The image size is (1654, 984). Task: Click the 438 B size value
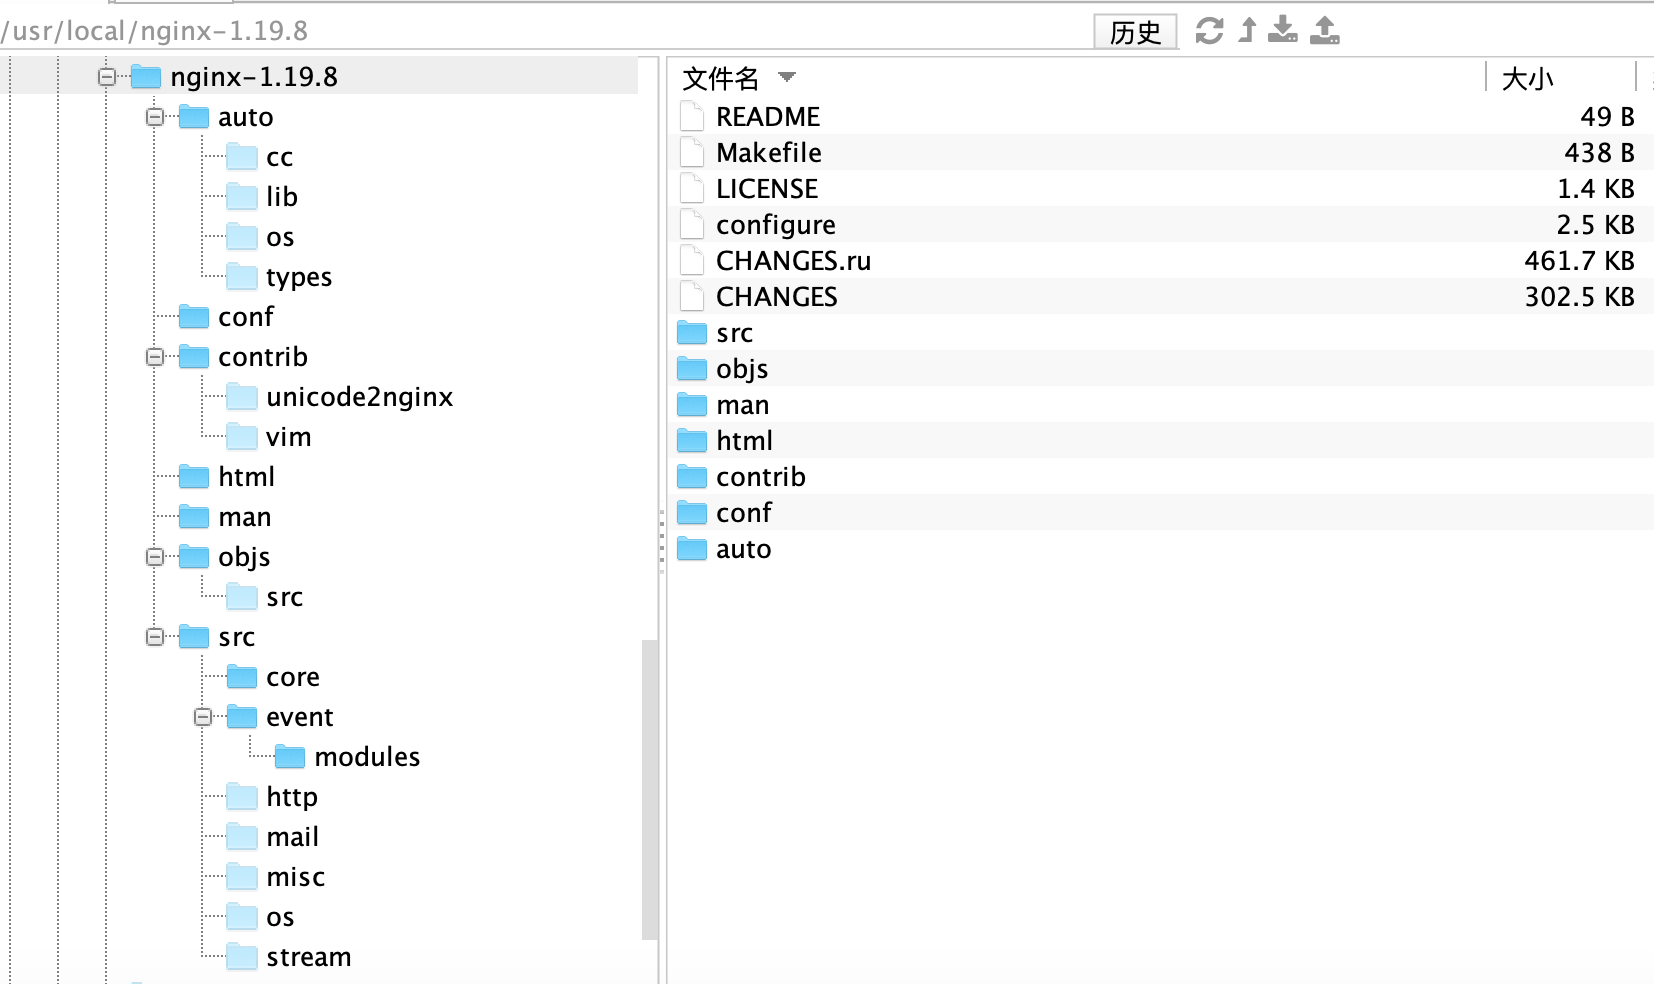point(1599,153)
